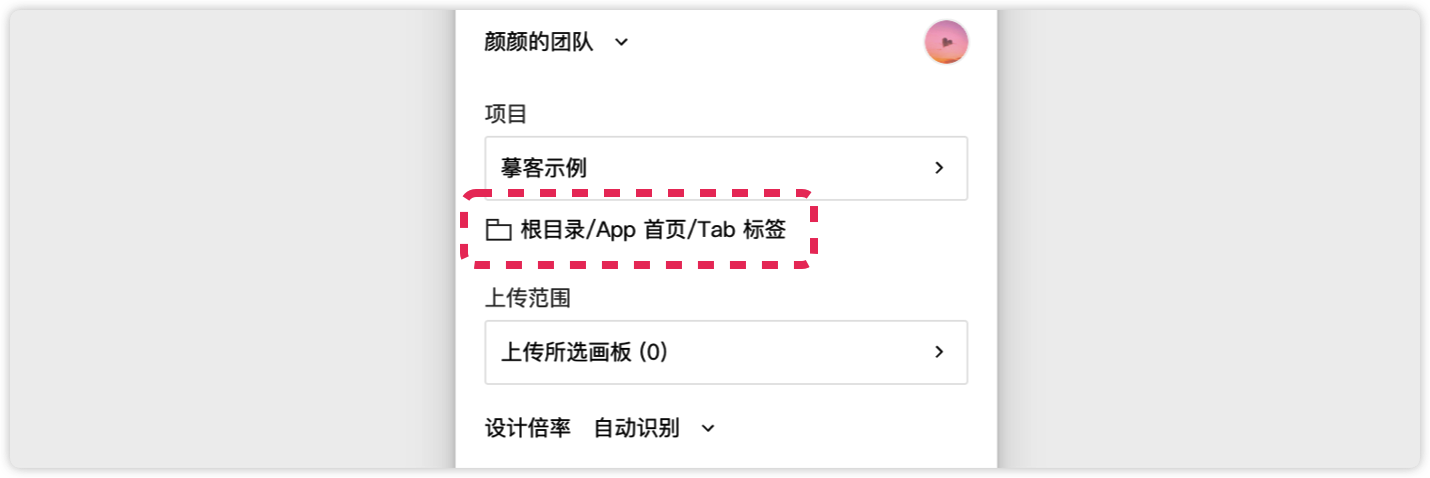Click the 项目 section label
This screenshot has width=1430, height=478.
(x=506, y=114)
